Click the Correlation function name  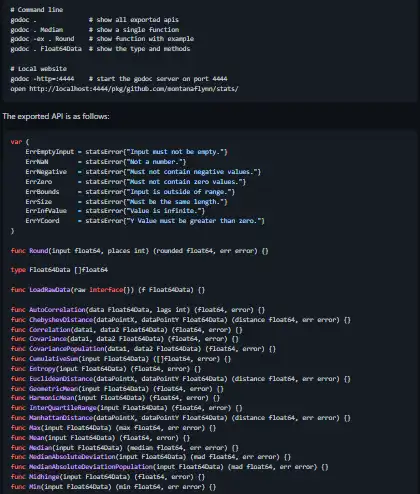coord(50,330)
